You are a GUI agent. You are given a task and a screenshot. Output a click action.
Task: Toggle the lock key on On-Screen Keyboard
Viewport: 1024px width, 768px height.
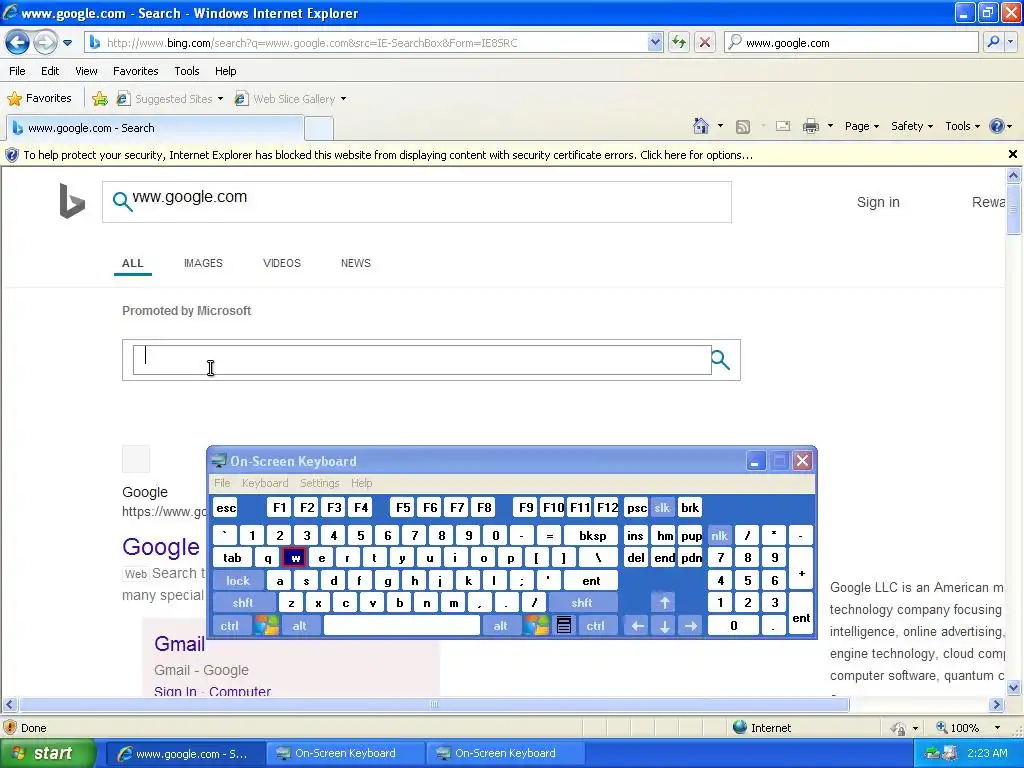238,581
